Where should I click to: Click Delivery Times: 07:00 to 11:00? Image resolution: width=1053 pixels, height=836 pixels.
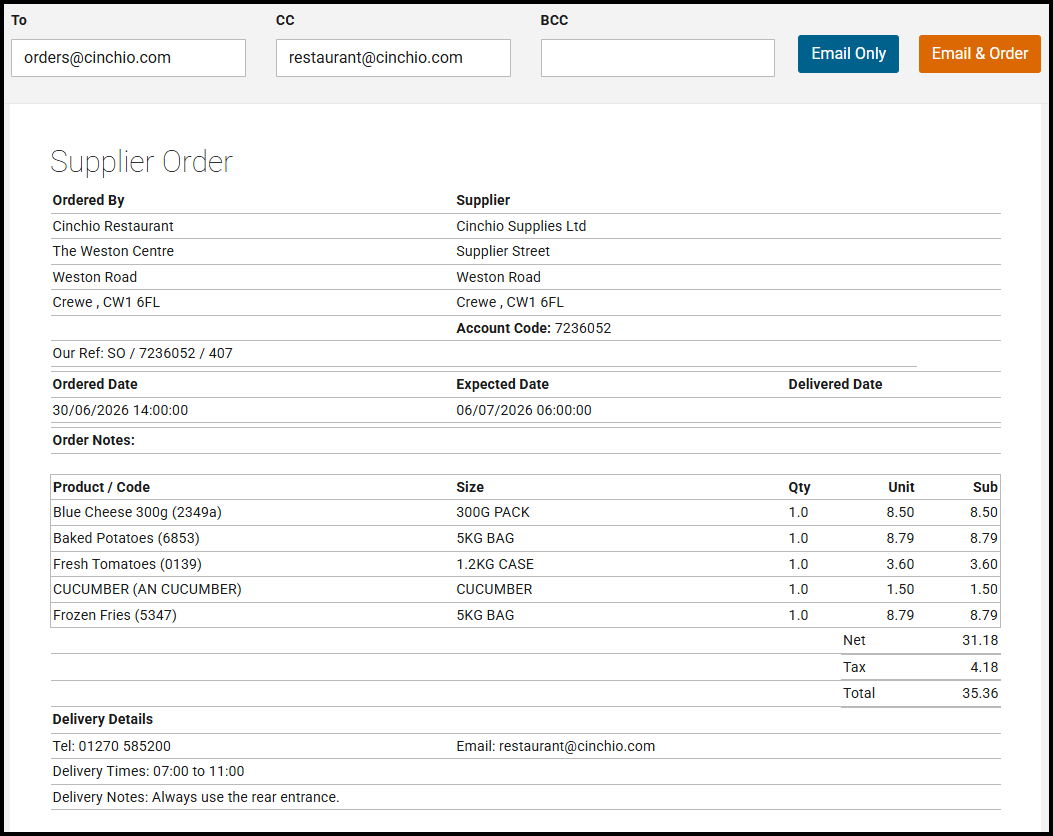(x=148, y=772)
